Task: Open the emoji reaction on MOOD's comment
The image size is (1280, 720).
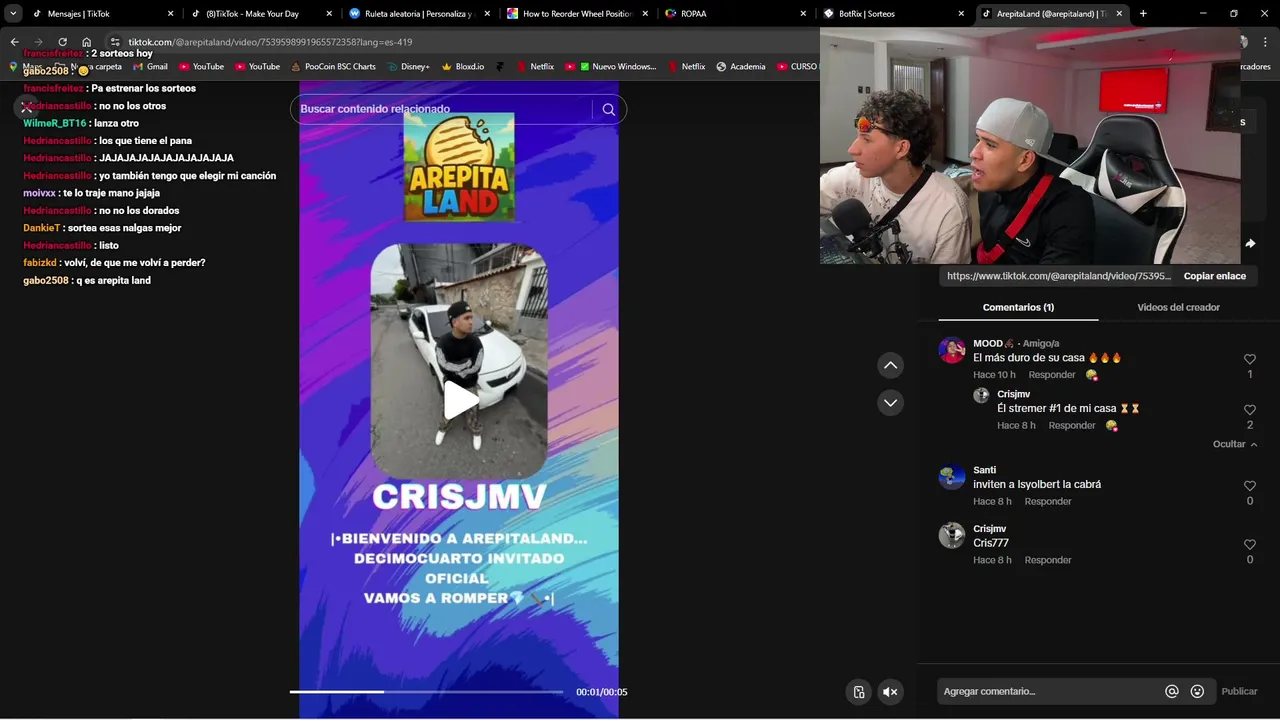Action: pyautogui.click(x=1092, y=376)
